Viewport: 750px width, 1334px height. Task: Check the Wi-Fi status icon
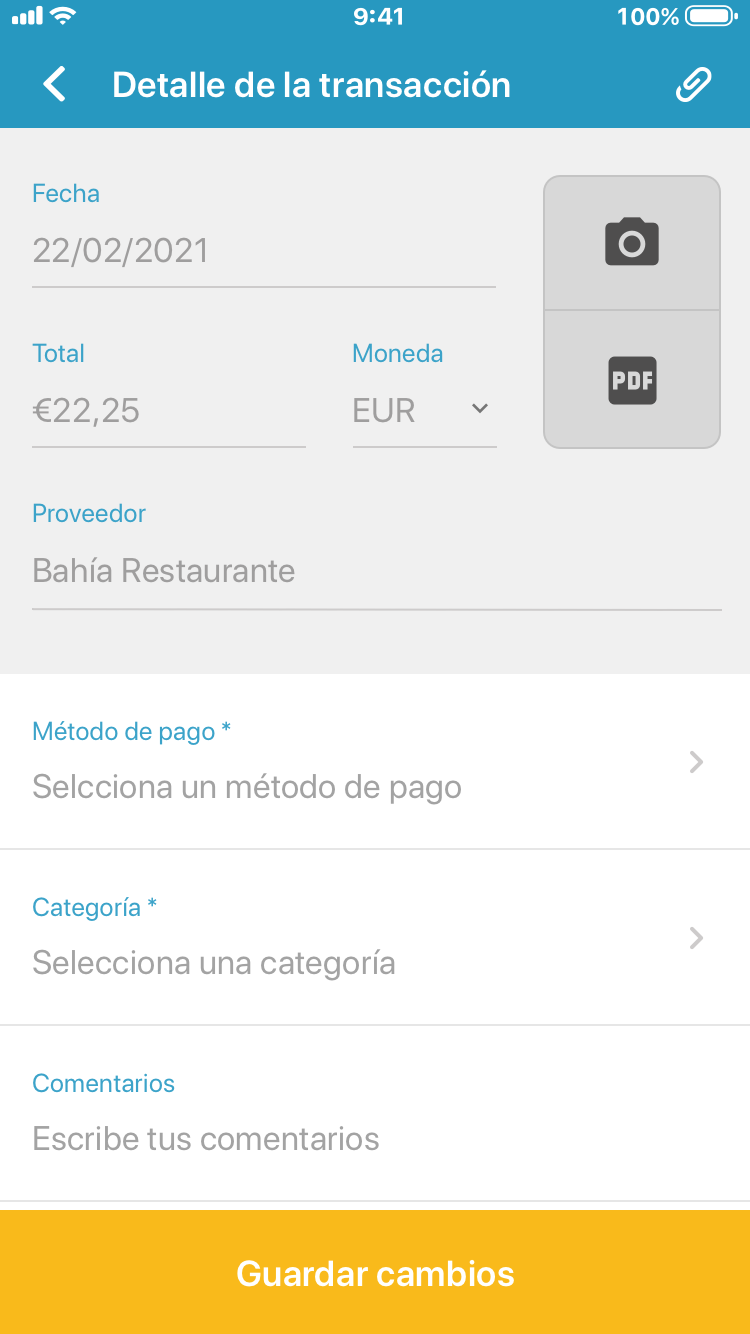pyautogui.click(x=64, y=16)
